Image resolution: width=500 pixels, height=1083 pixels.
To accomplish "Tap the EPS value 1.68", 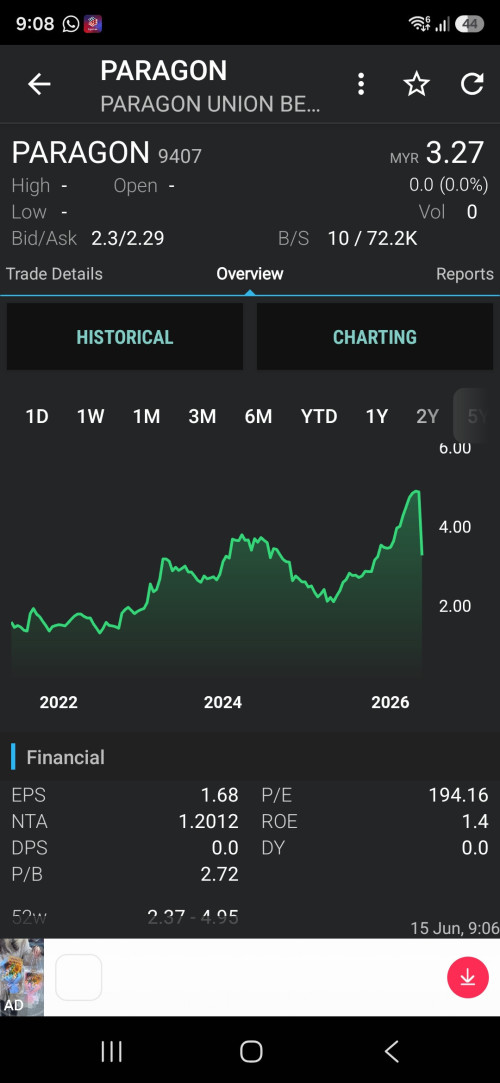I will [x=220, y=796].
